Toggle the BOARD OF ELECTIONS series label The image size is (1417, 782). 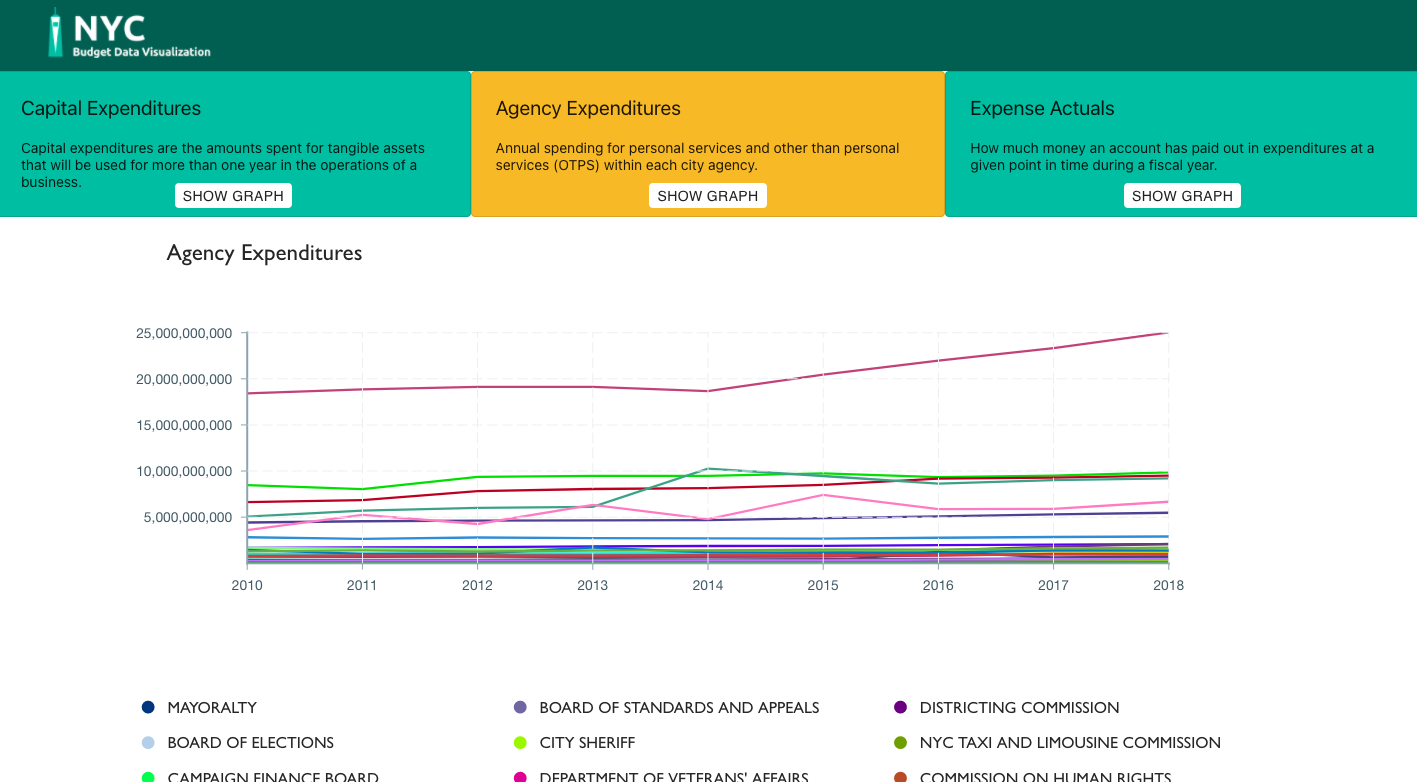point(250,743)
